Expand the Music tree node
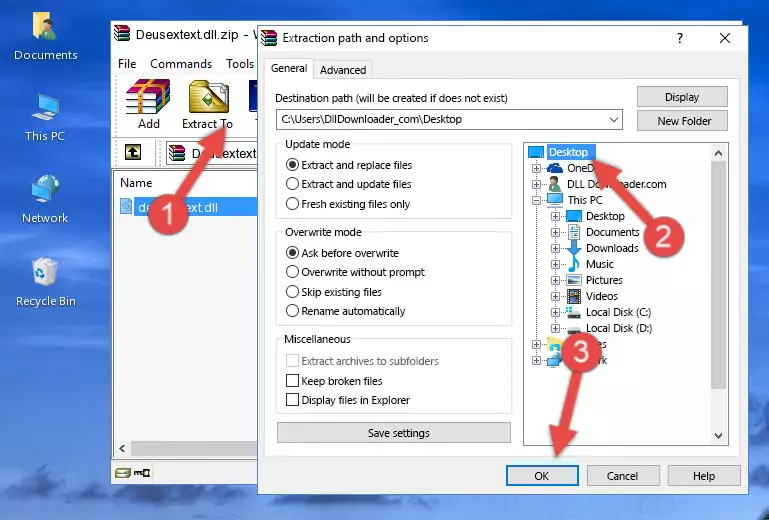 pos(555,264)
